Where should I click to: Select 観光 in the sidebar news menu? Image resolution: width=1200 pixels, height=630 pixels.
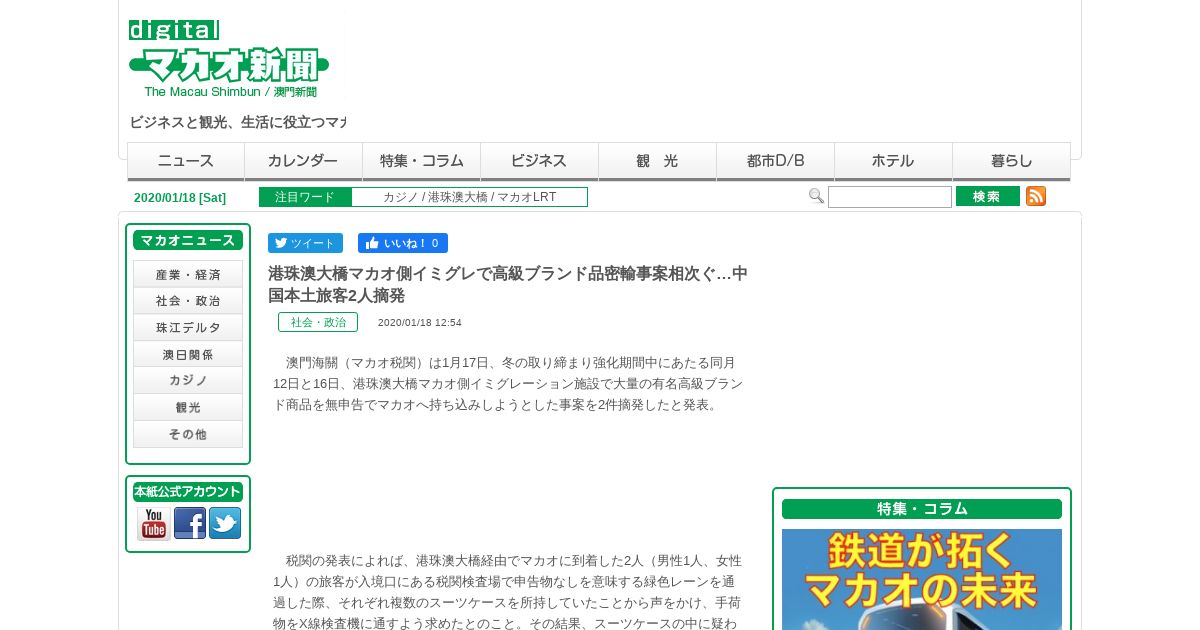coord(188,407)
